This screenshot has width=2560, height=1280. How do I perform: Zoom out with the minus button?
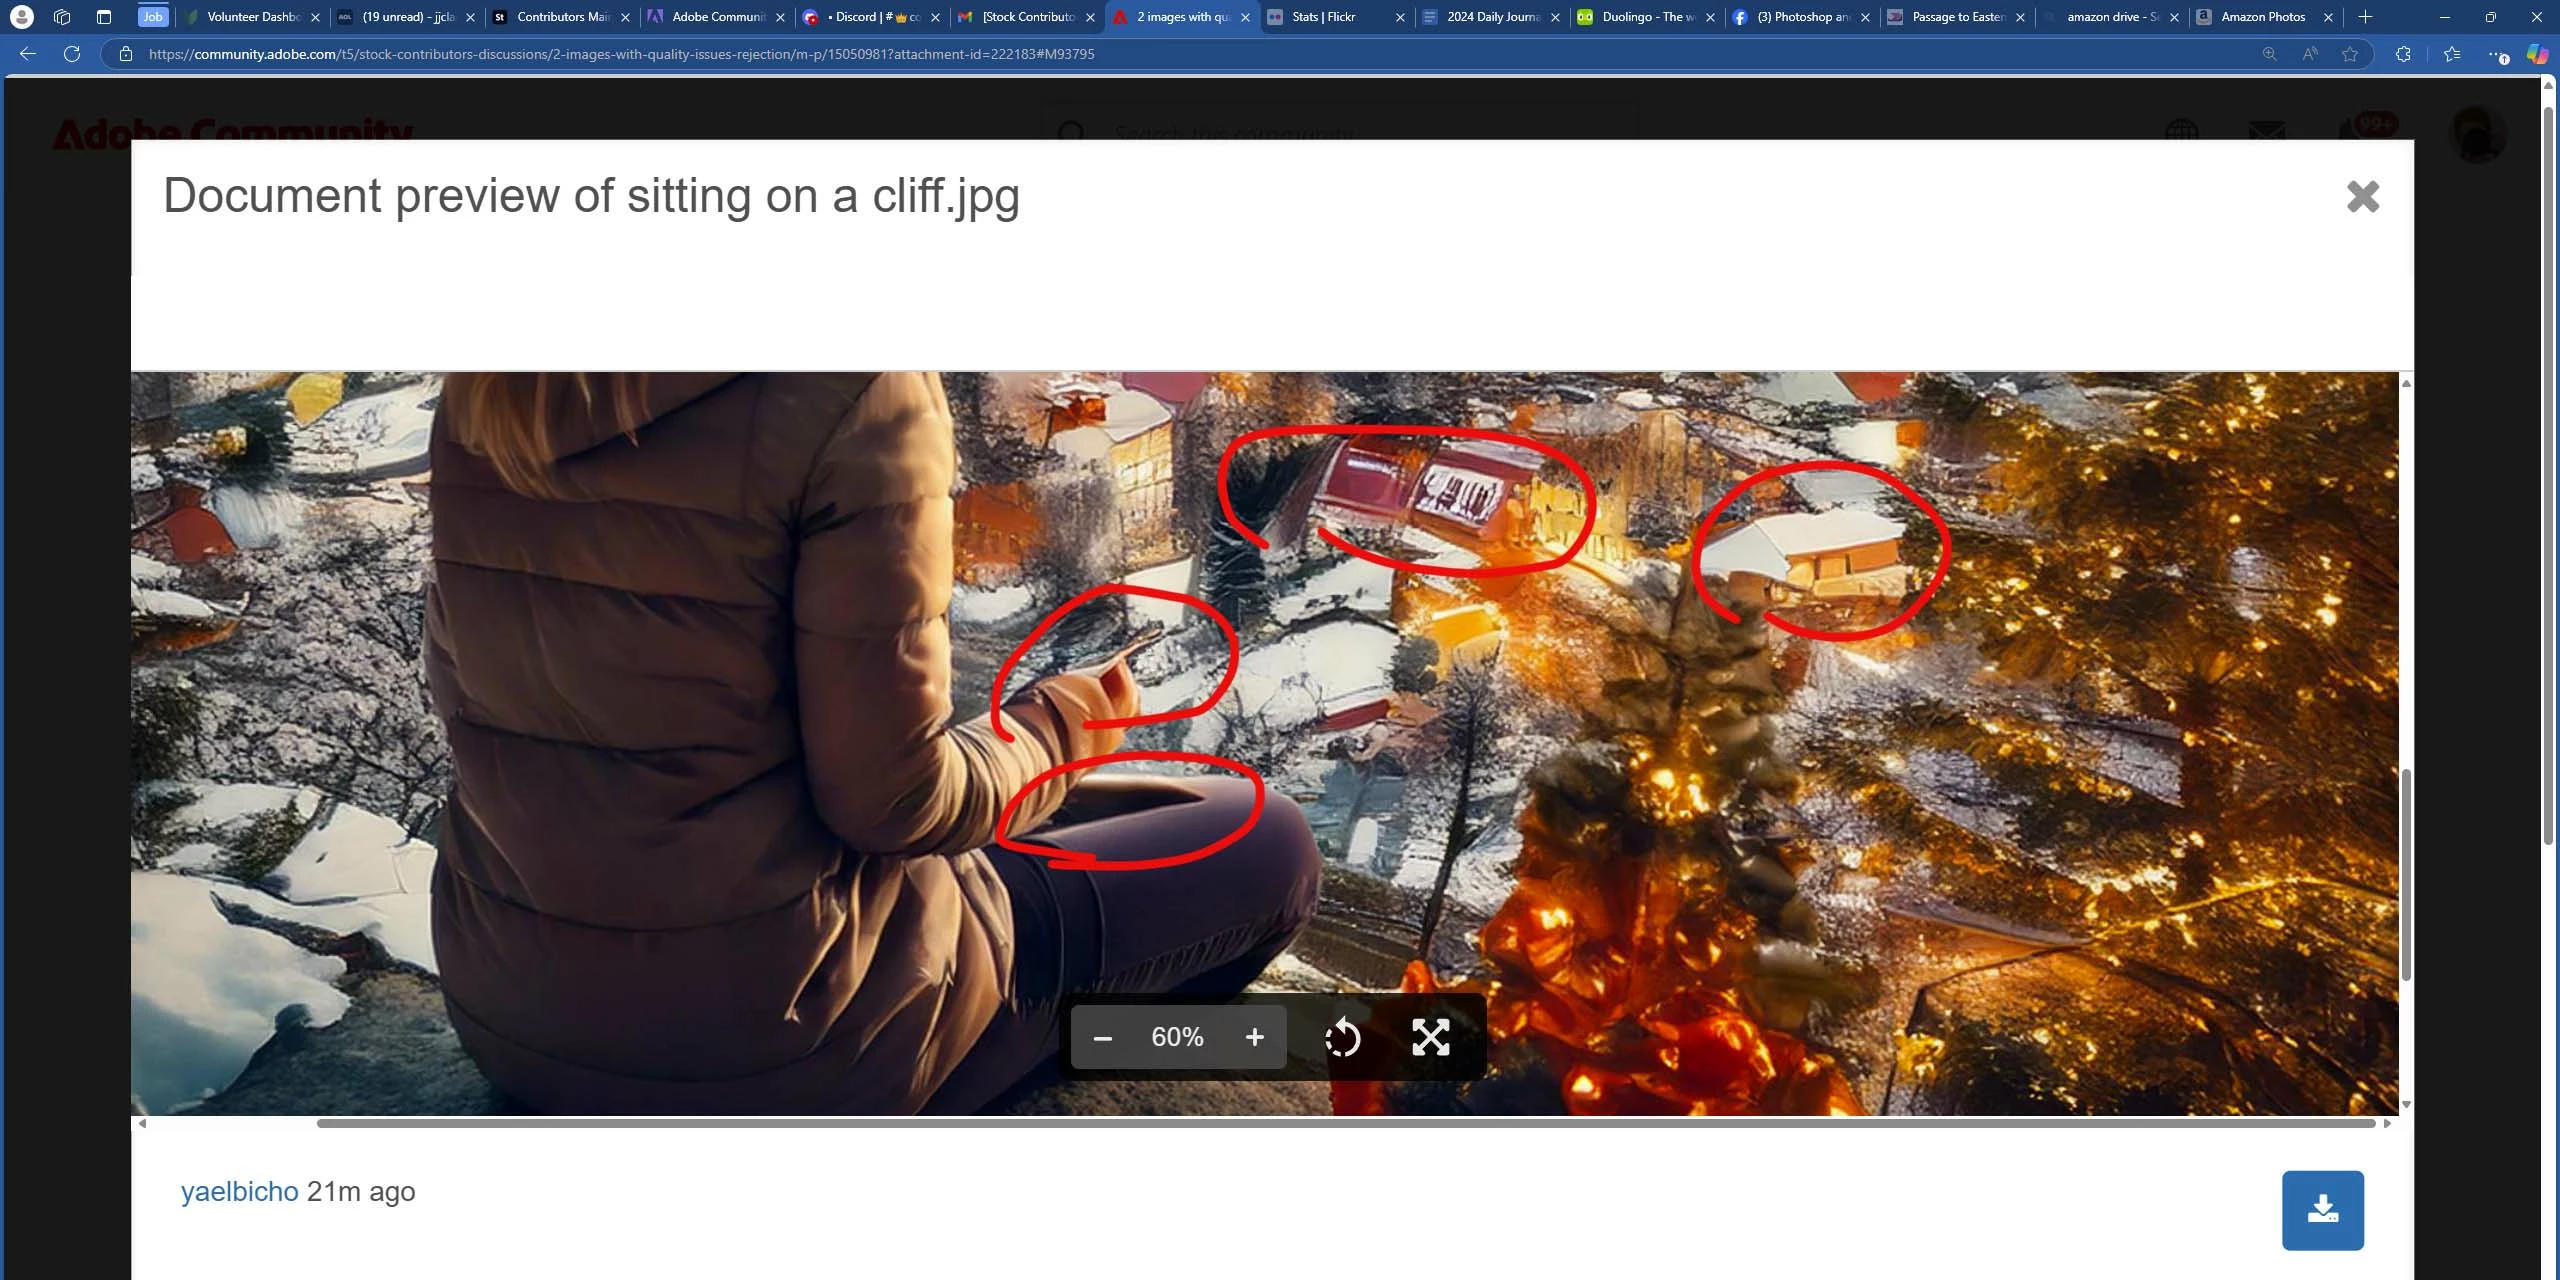point(1103,1038)
